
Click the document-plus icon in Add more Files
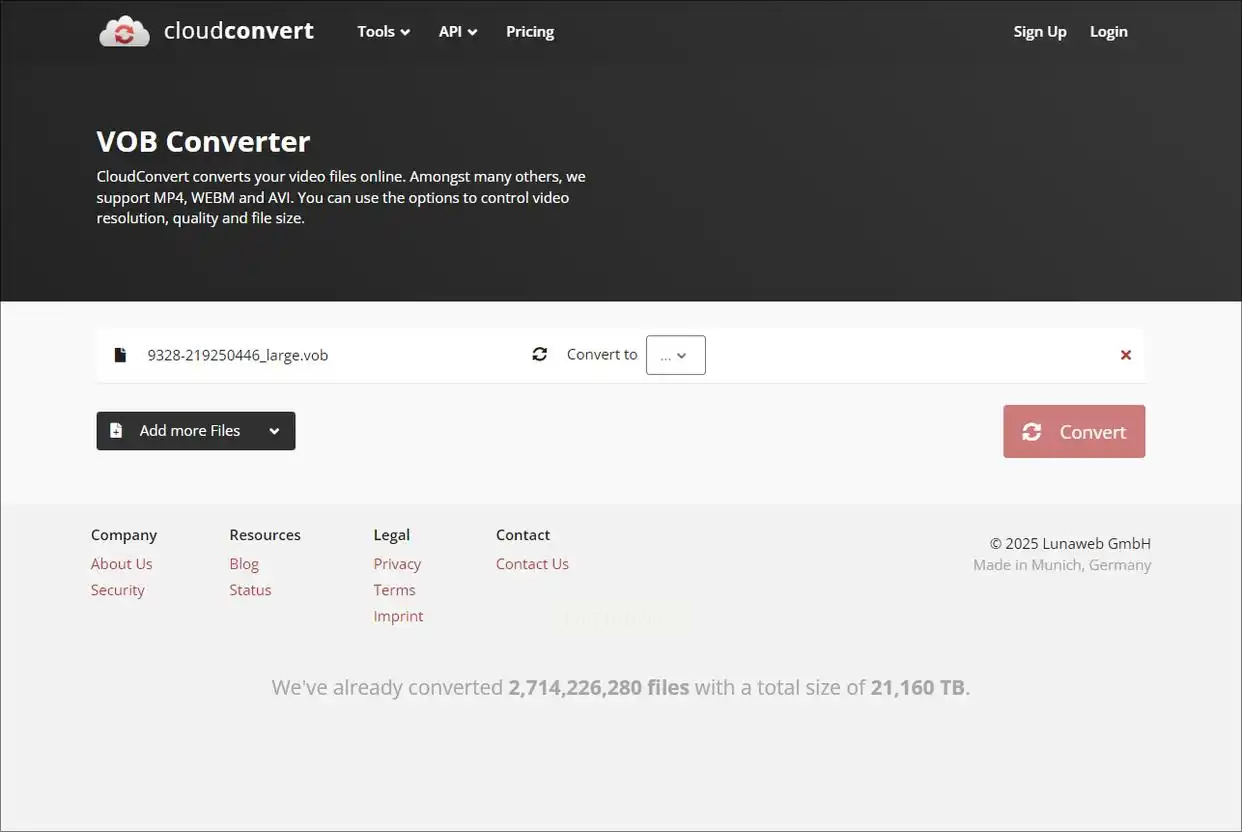[116, 431]
